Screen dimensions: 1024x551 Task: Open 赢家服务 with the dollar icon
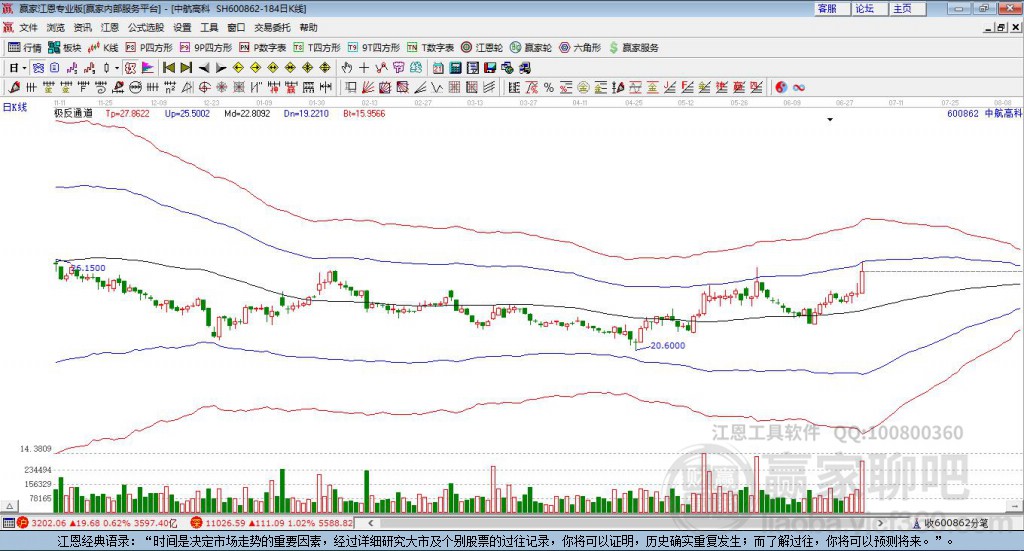click(633, 48)
